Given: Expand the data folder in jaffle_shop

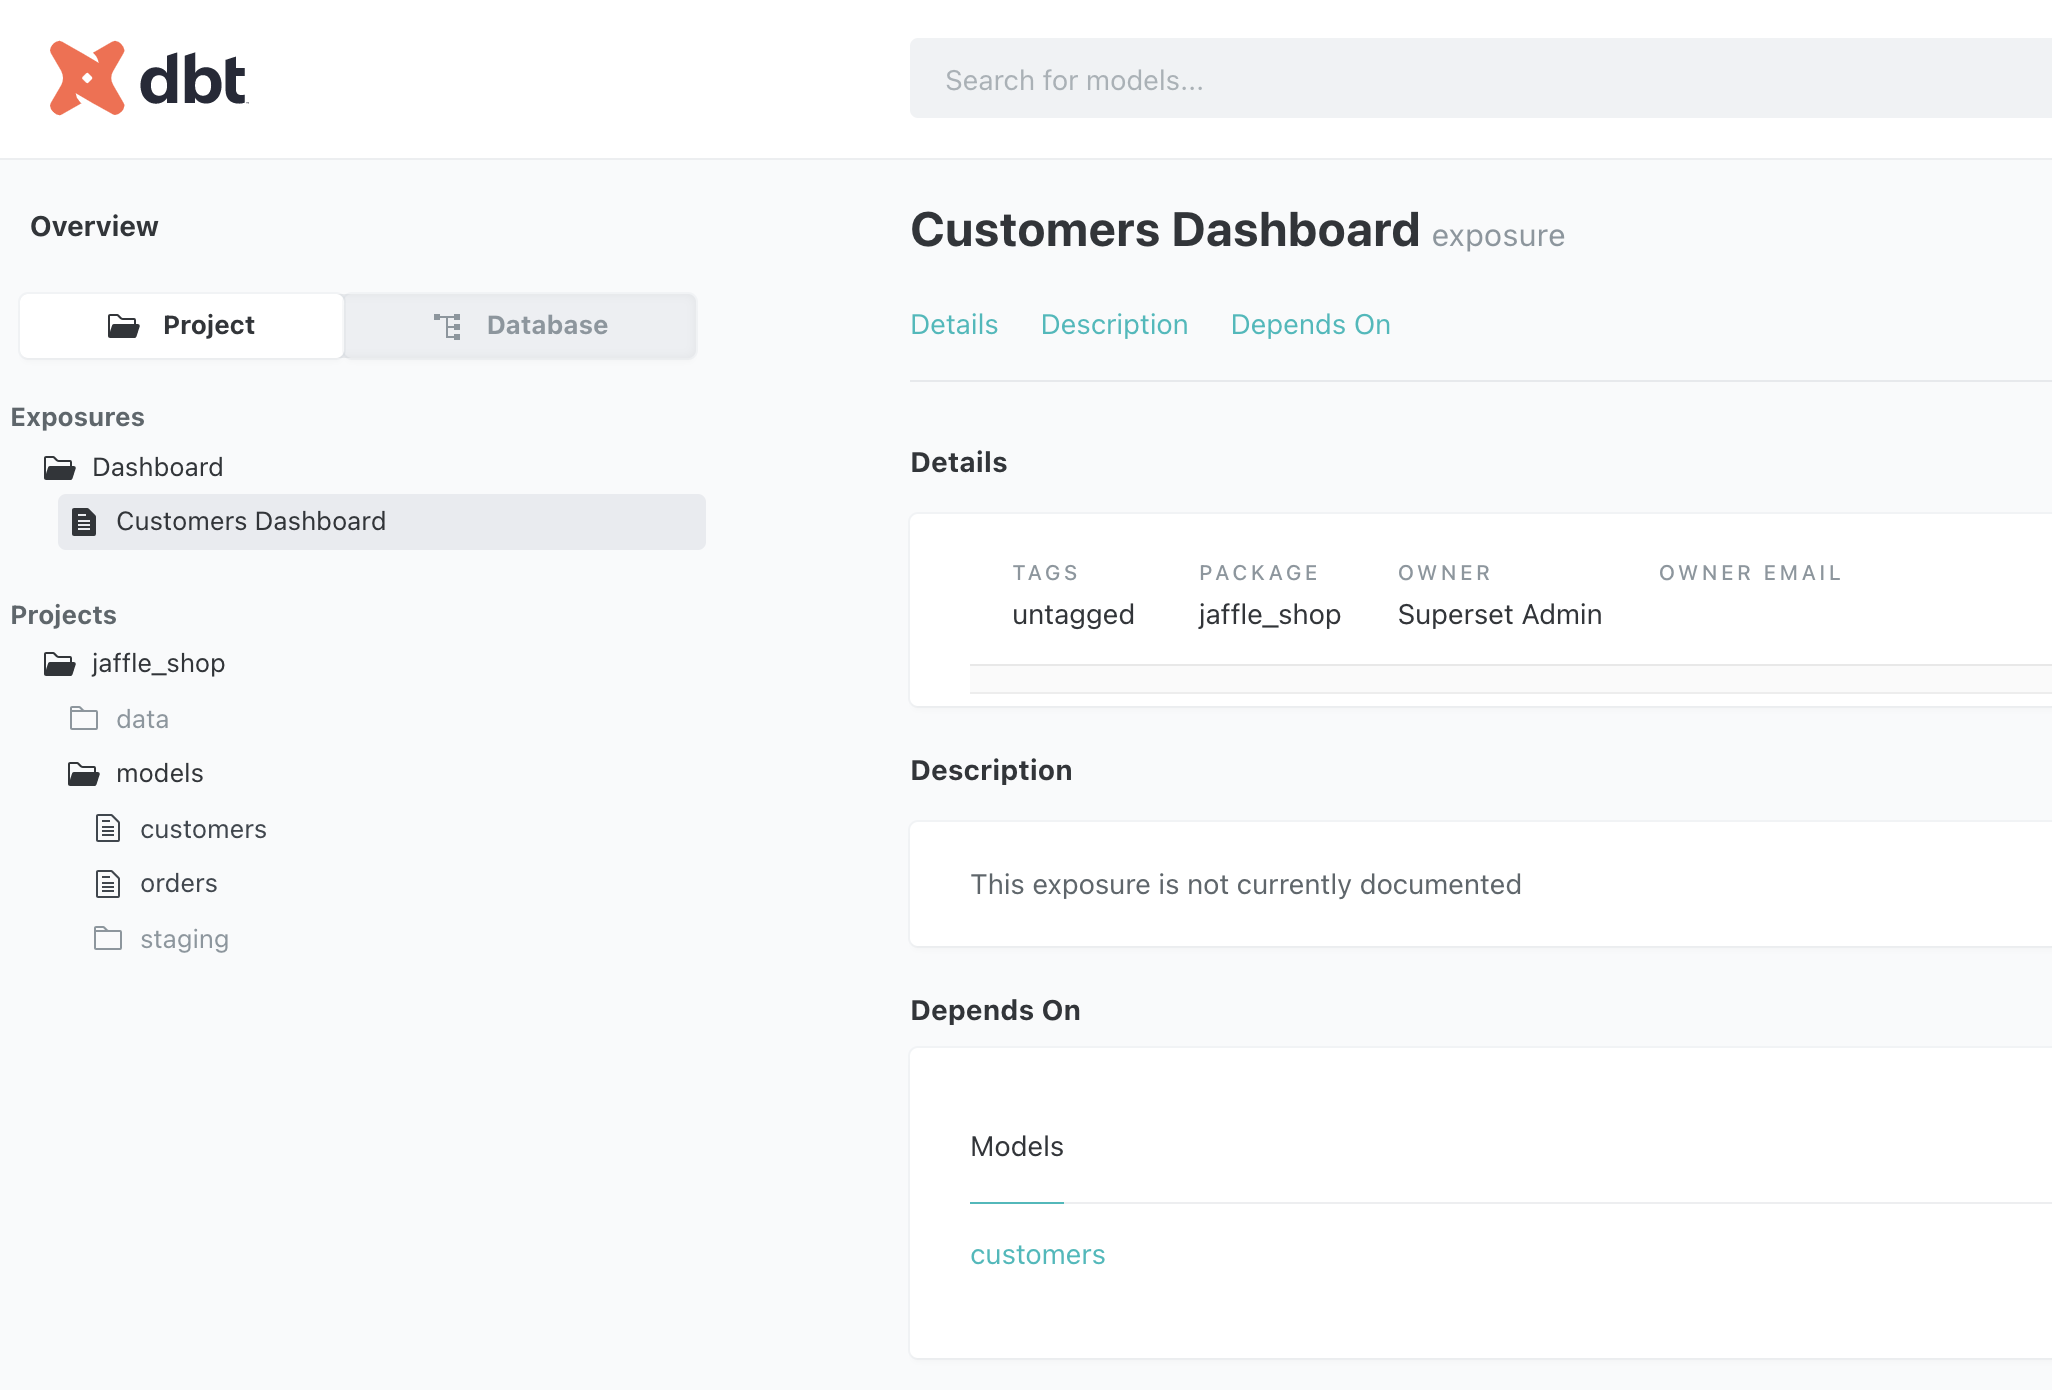Looking at the screenshot, I should coord(142,719).
